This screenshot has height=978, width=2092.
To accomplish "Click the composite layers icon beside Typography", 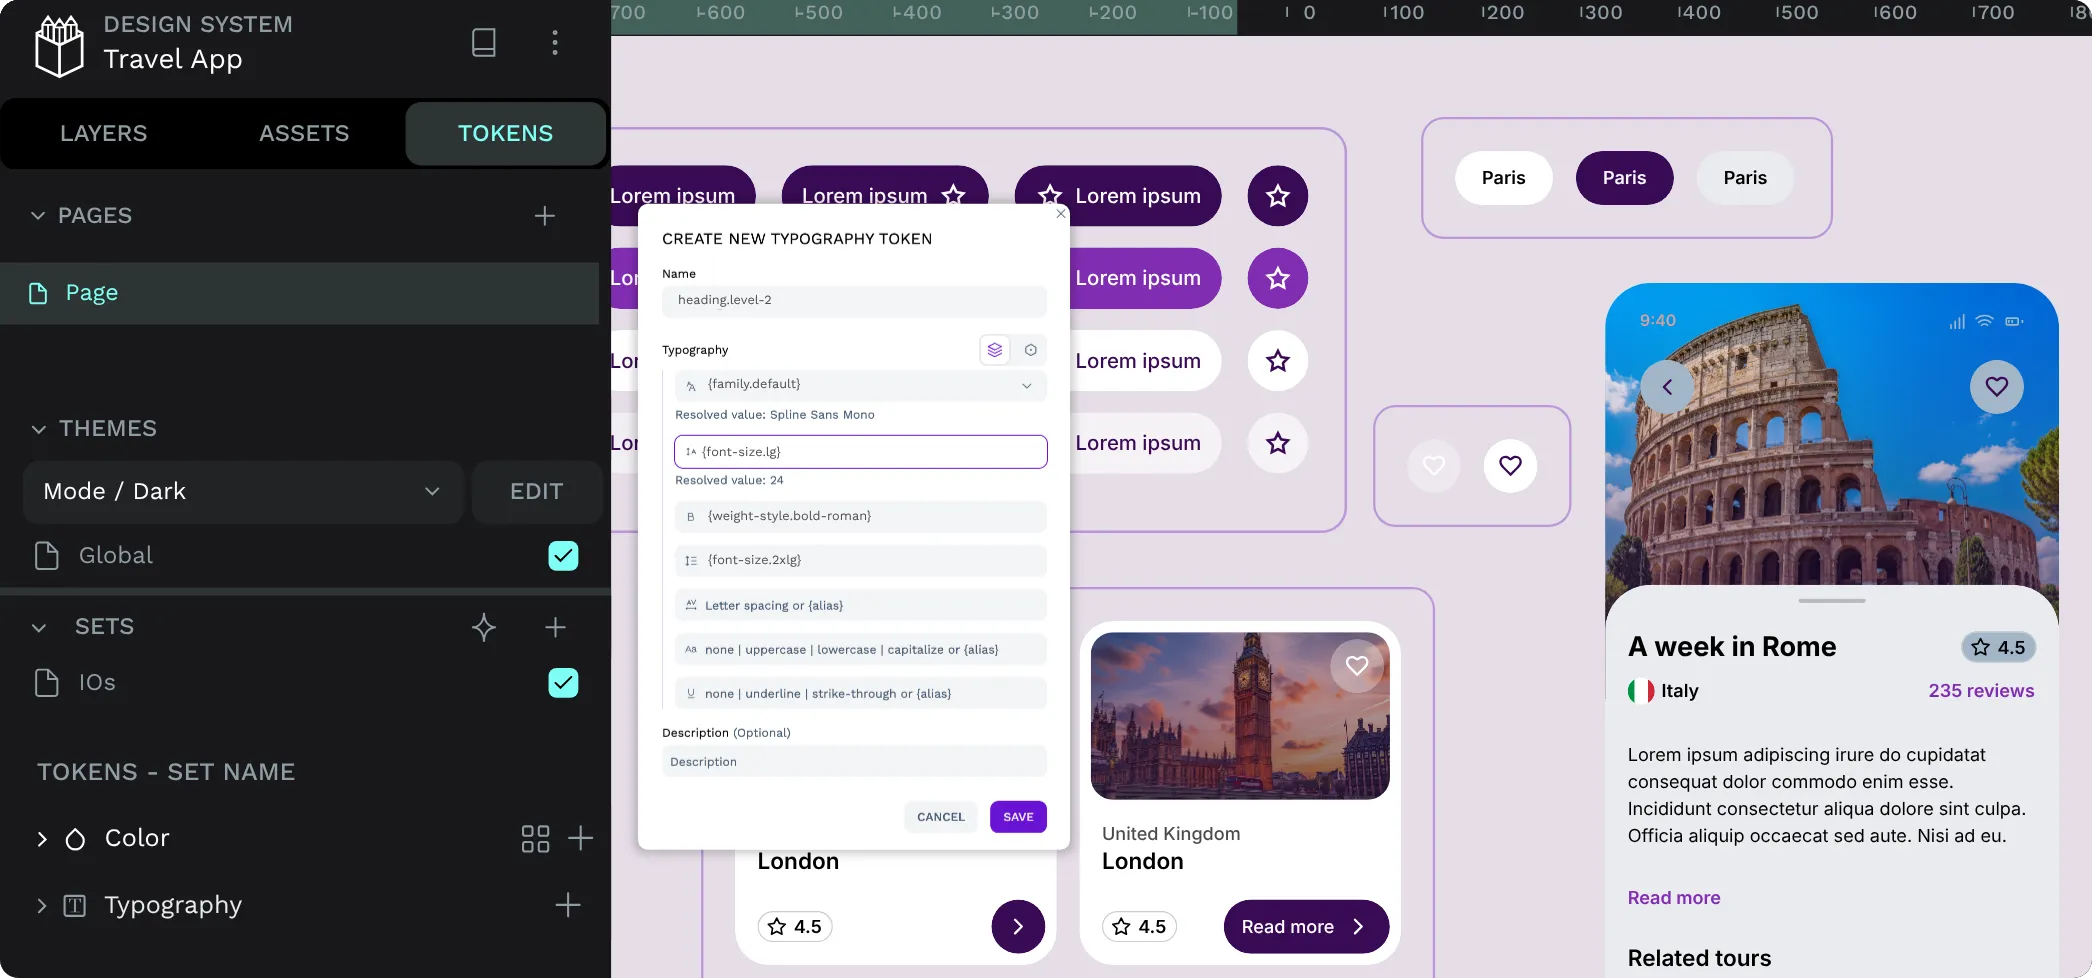I will click(994, 350).
